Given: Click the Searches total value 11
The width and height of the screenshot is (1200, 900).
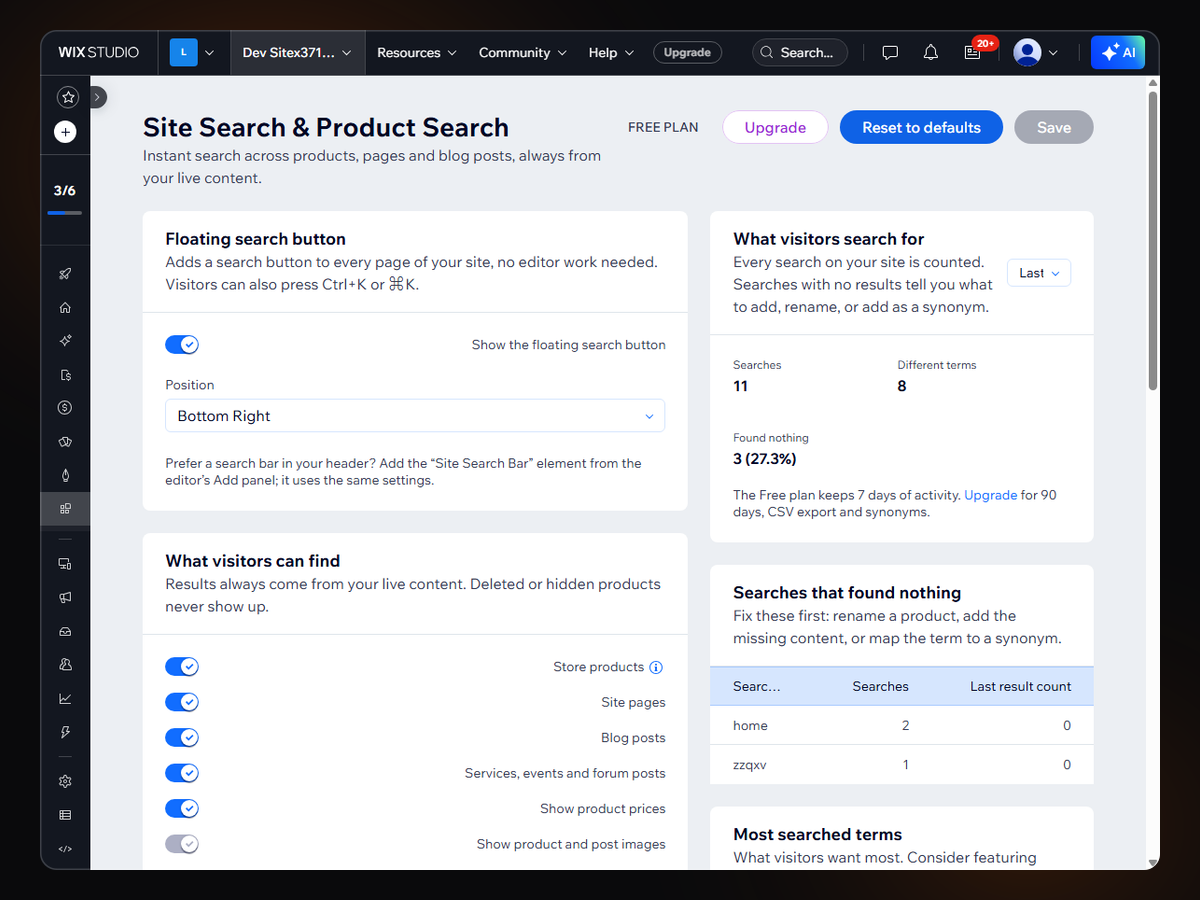Looking at the screenshot, I should pyautogui.click(x=741, y=386).
